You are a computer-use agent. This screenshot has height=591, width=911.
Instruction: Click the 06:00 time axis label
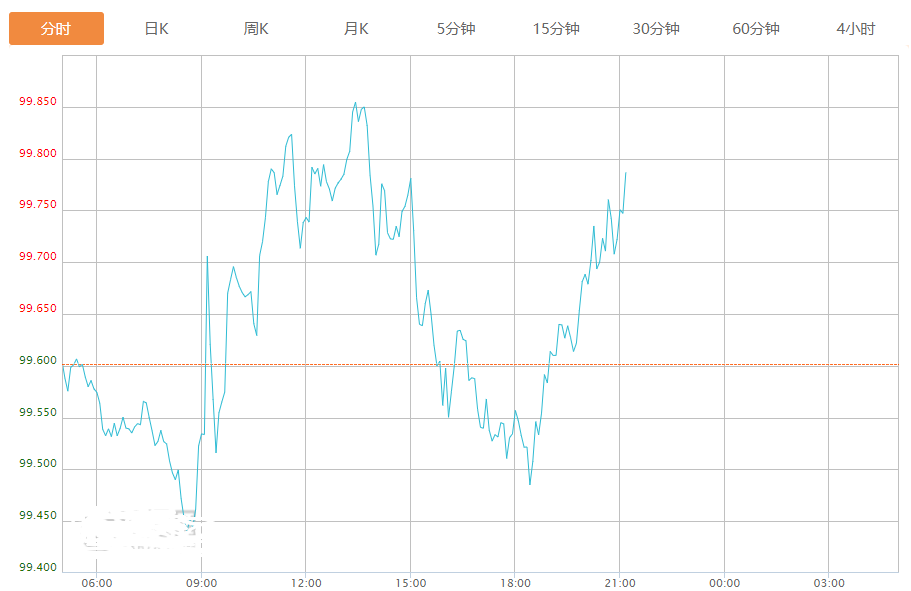click(96, 583)
